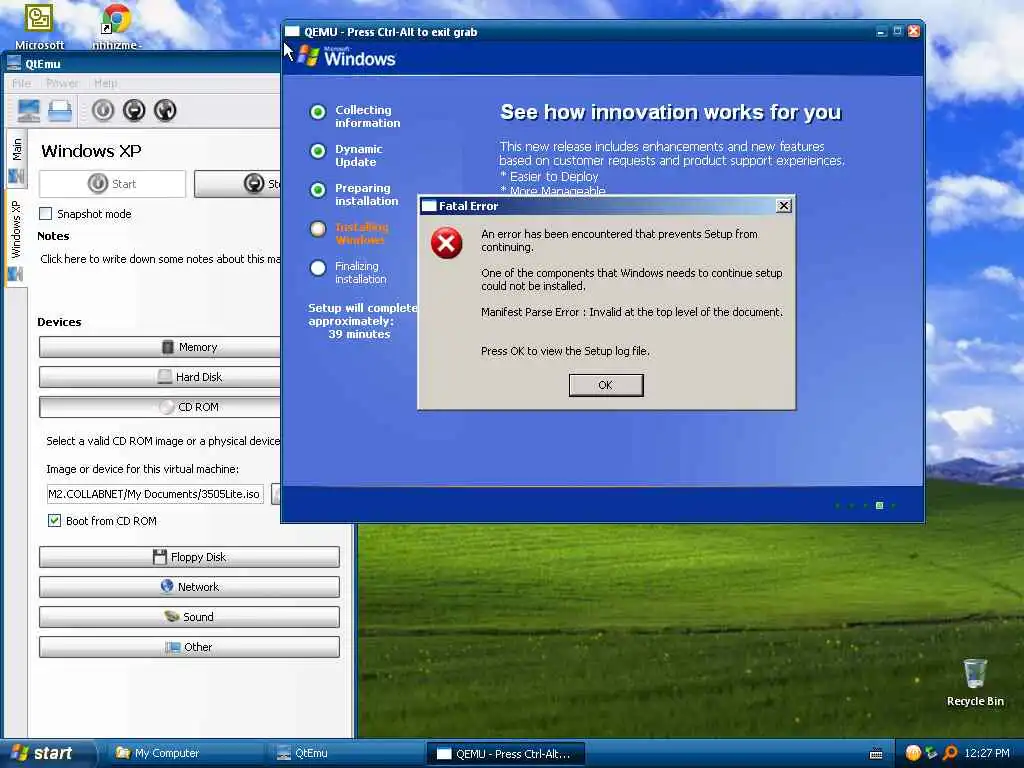This screenshot has width=1024, height=768.
Task: Open the File menu in QtEmu
Action: click(x=22, y=83)
